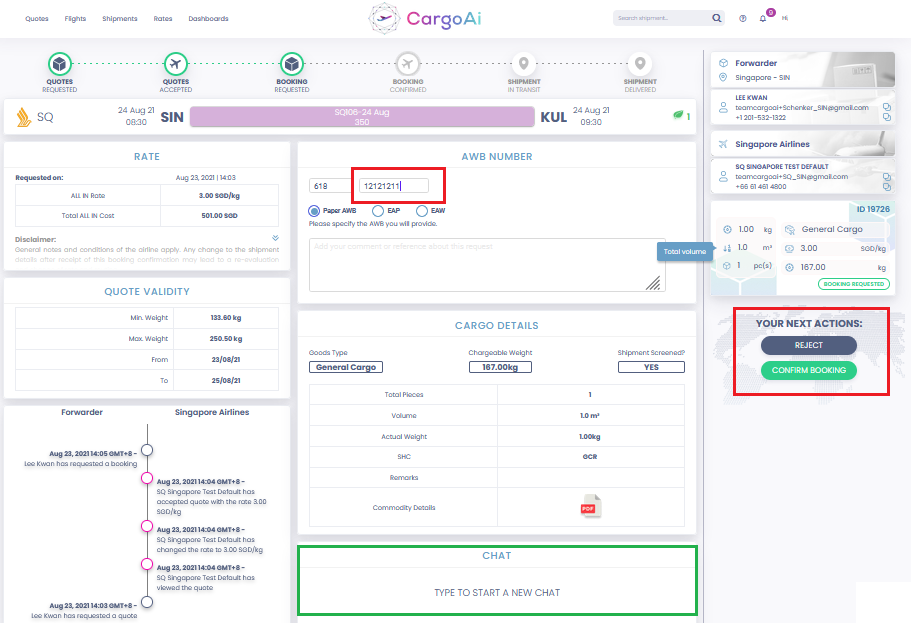Click the REJECT button

(809, 345)
